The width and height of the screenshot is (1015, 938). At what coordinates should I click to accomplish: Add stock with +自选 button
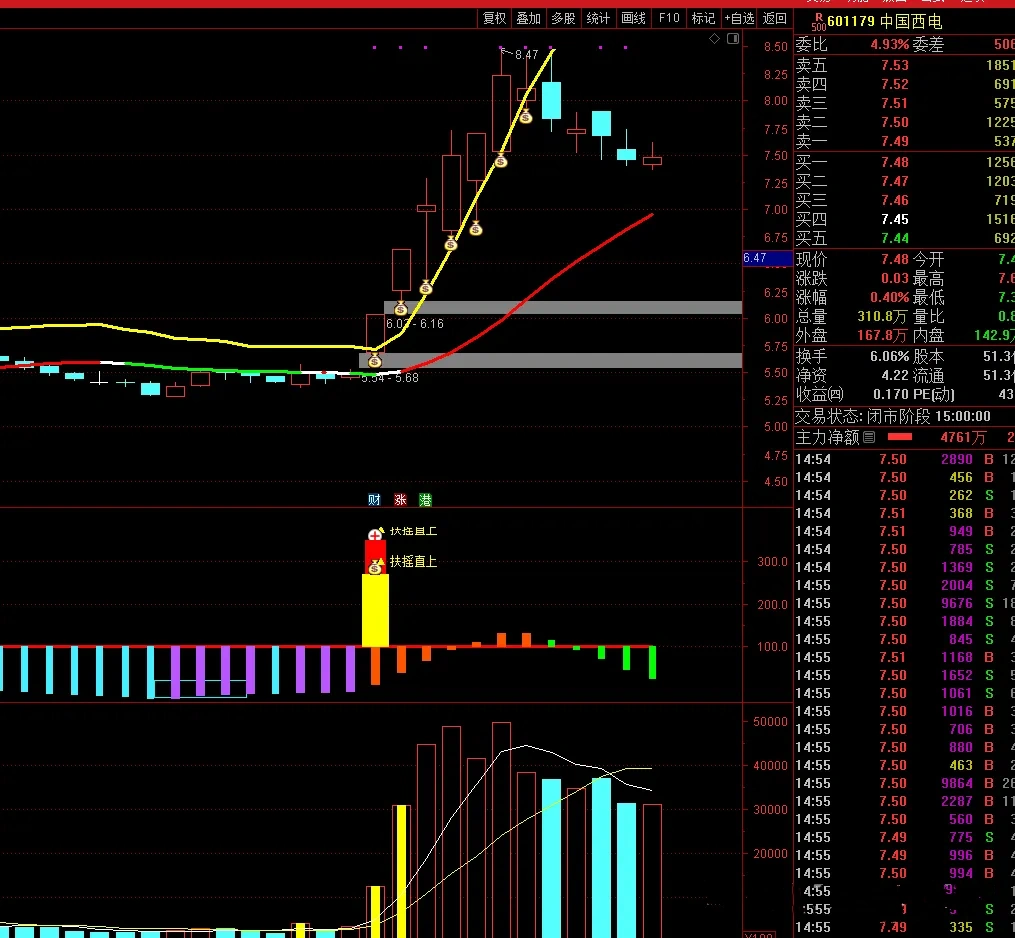(739, 18)
